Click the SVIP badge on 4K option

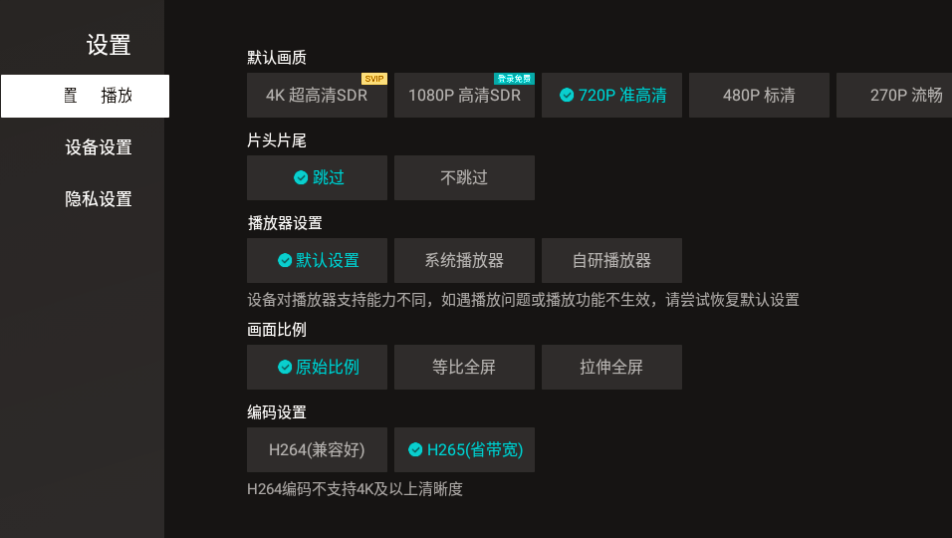[x=374, y=79]
